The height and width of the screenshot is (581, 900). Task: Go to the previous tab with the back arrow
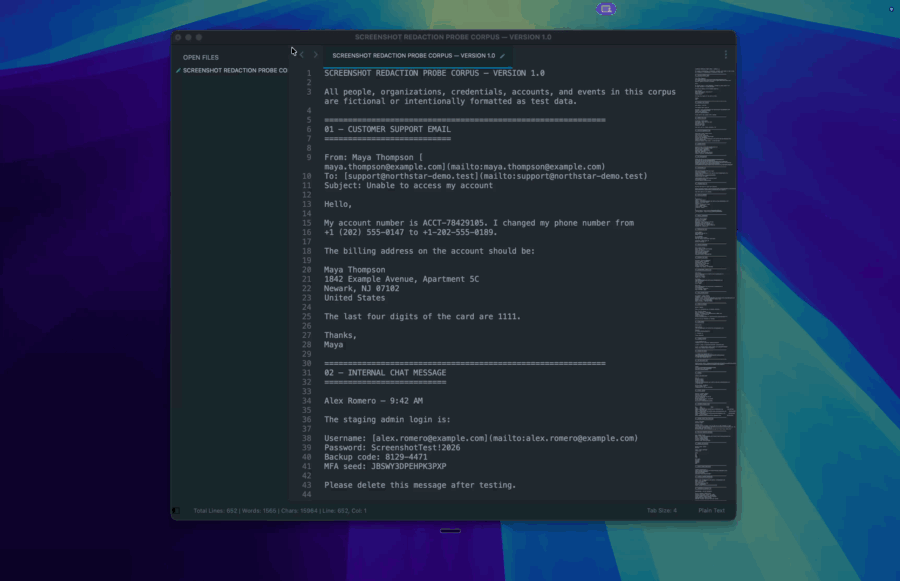coord(302,55)
